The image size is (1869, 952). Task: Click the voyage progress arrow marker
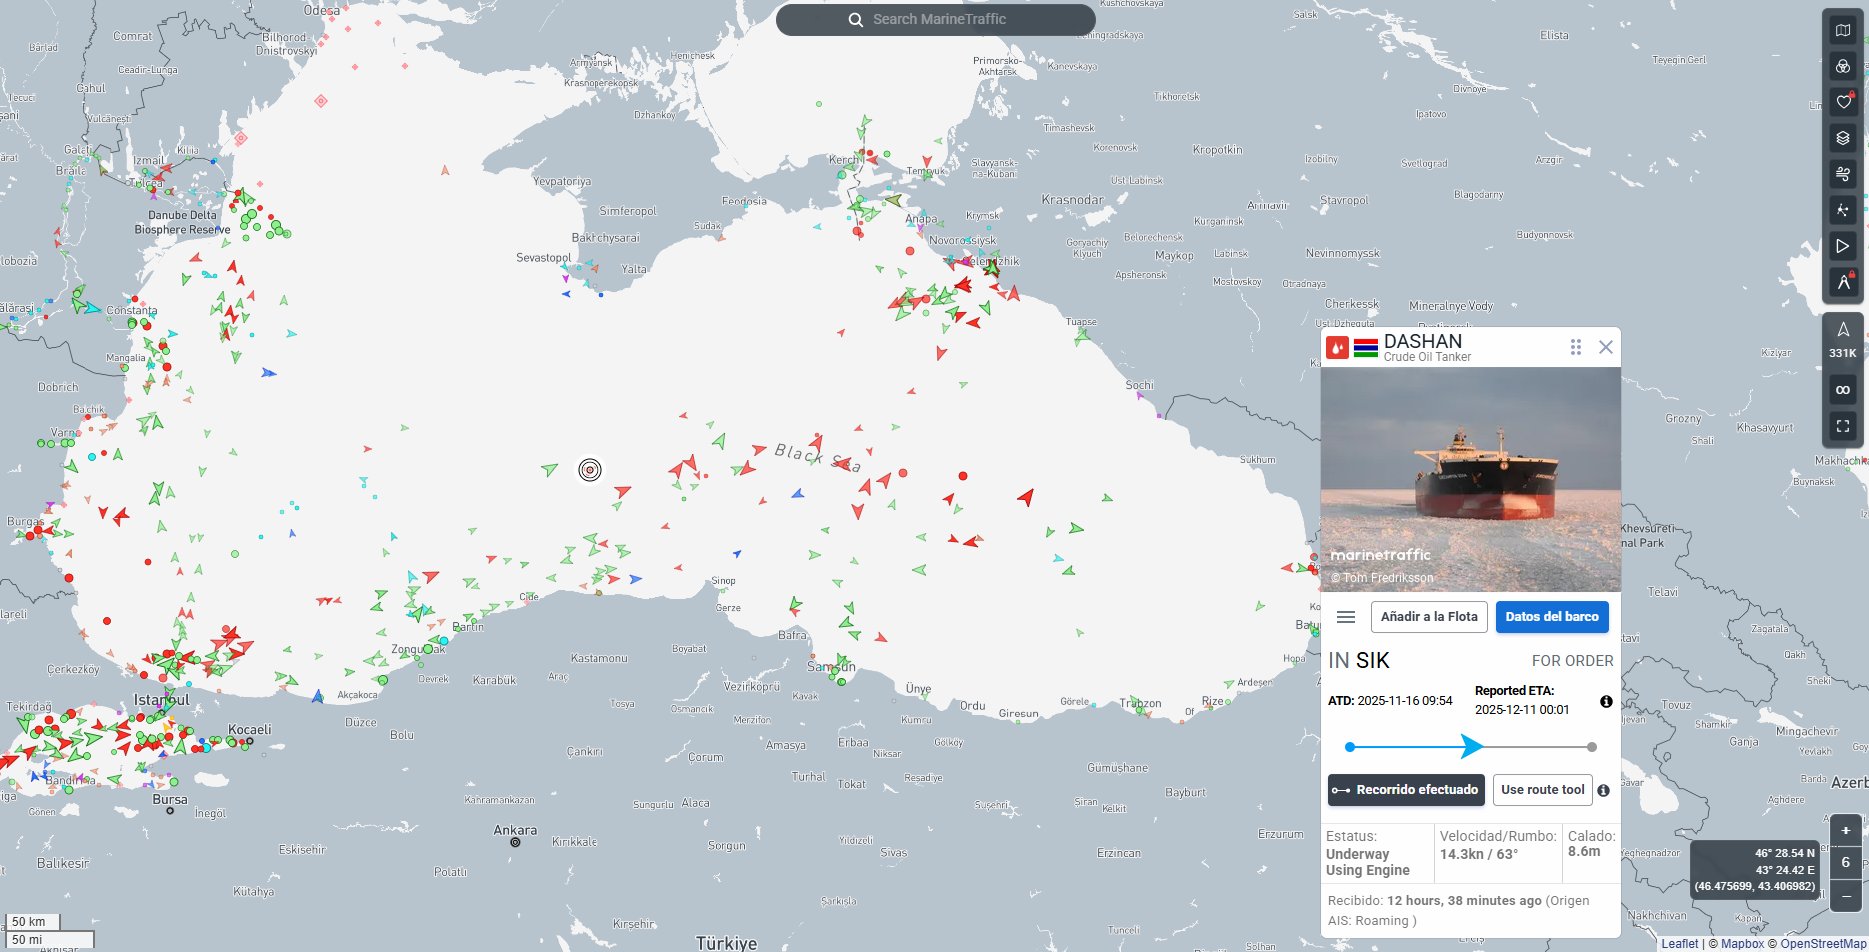1471,746
